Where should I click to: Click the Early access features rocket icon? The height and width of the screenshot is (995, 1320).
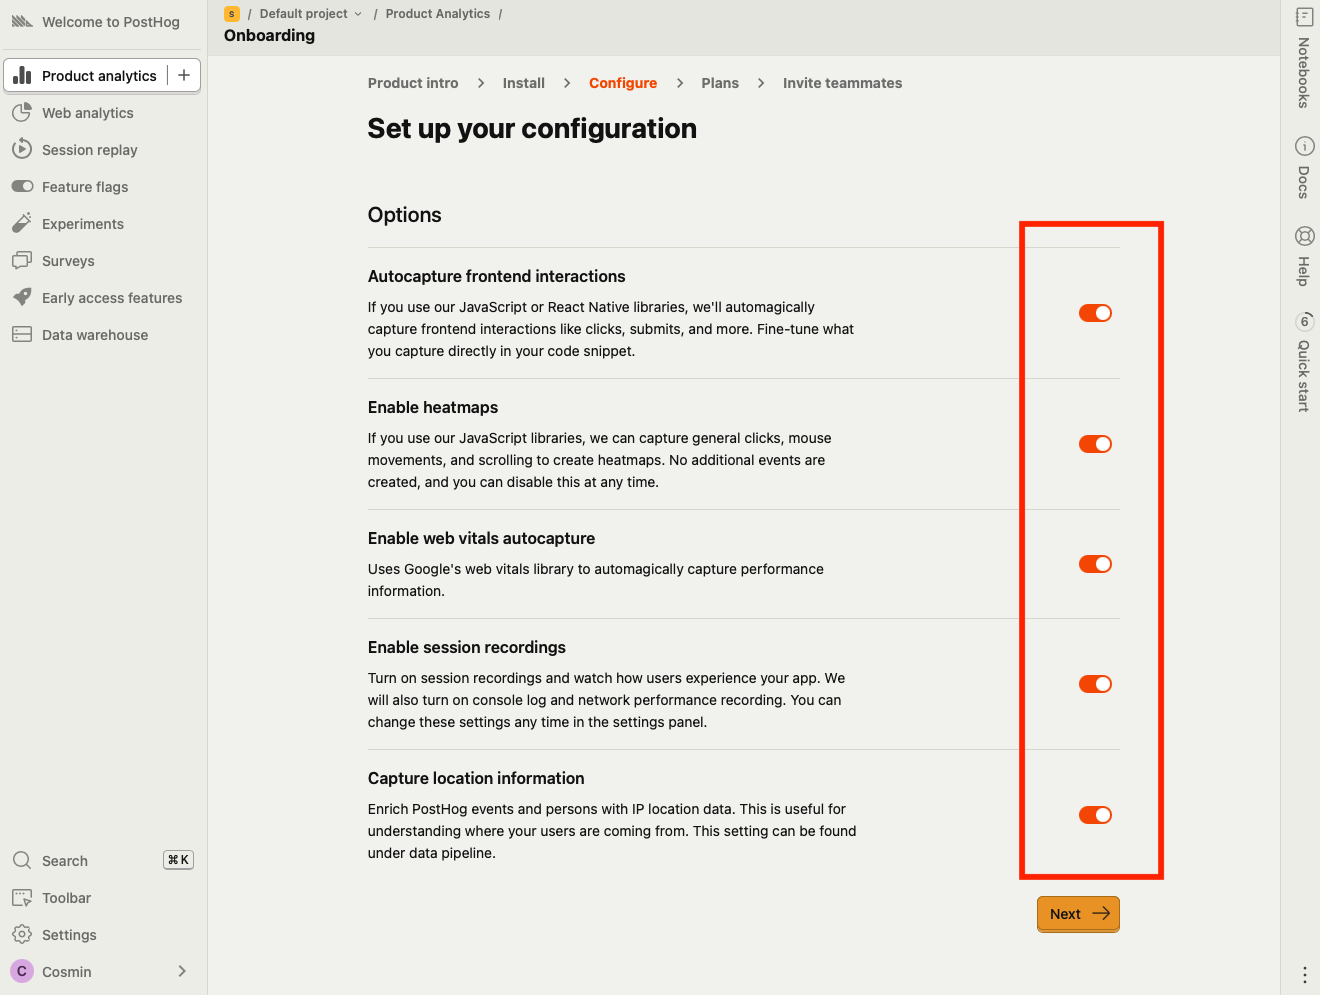(22, 297)
